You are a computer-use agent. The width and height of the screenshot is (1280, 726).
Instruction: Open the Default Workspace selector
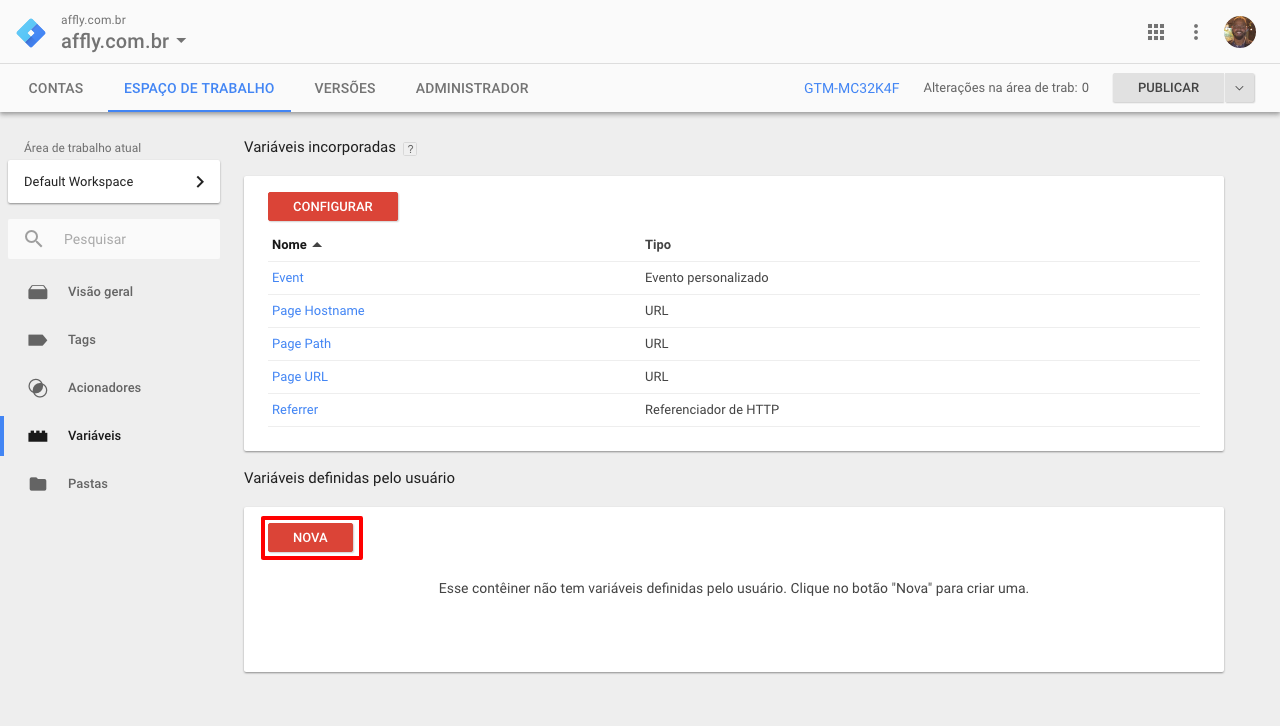tap(114, 182)
